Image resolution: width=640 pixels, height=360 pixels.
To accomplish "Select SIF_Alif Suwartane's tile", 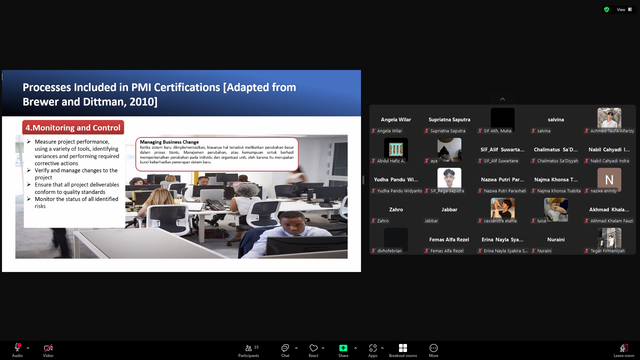I will [502, 150].
